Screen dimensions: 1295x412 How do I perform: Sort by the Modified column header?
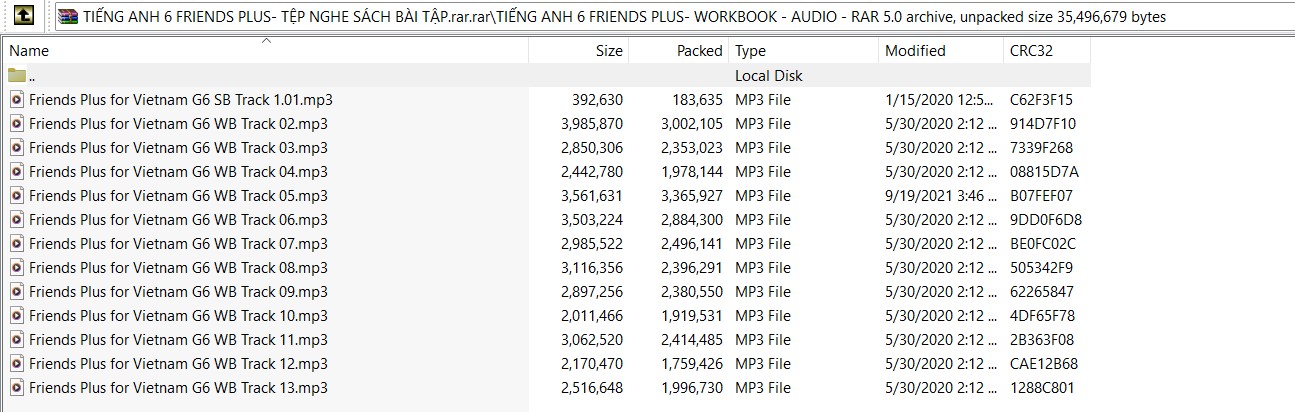pos(941,50)
